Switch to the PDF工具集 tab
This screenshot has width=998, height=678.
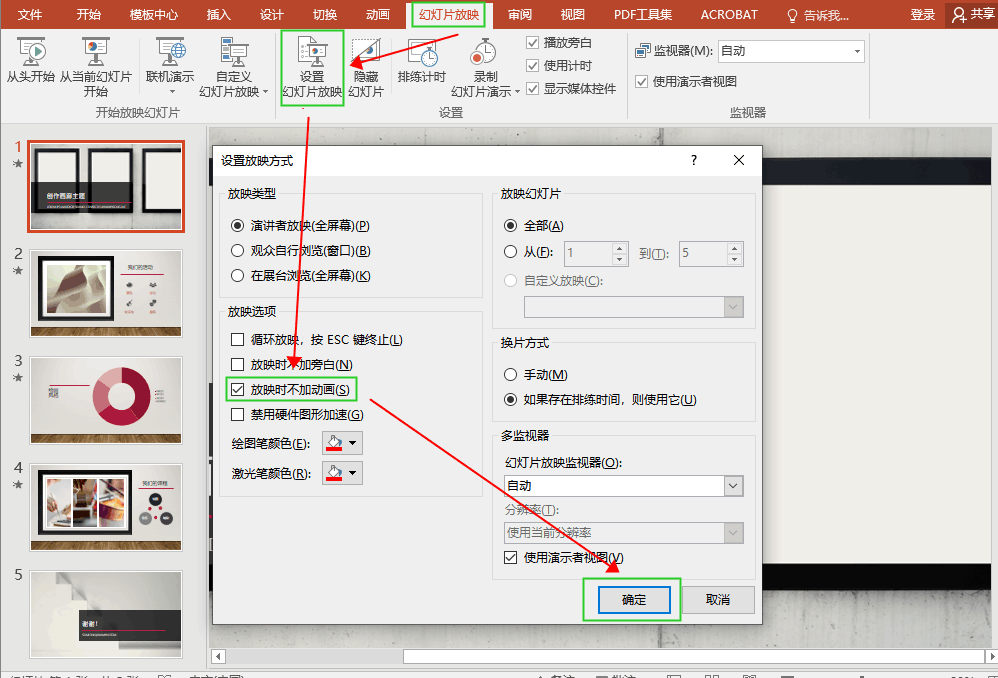pos(643,15)
